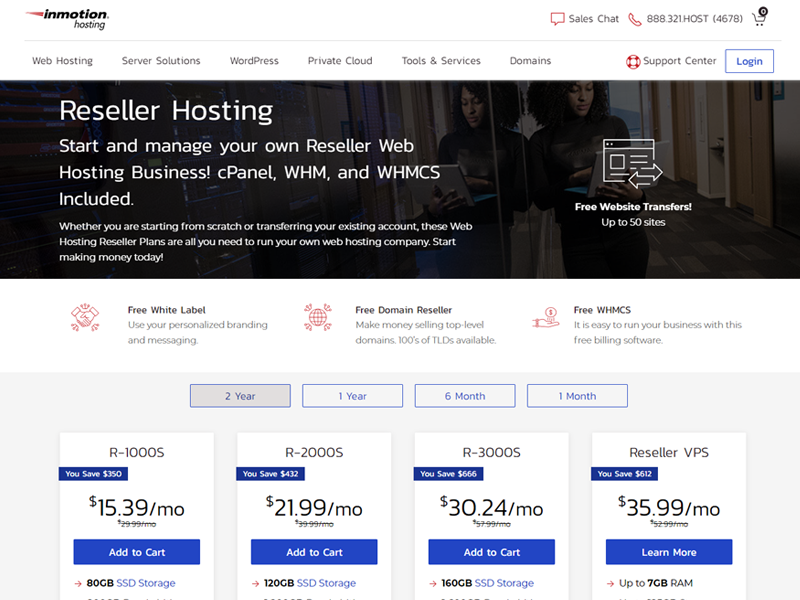Screen dimensions: 800x600
Task: Add the R-2000S plan to cart
Action: (314, 552)
